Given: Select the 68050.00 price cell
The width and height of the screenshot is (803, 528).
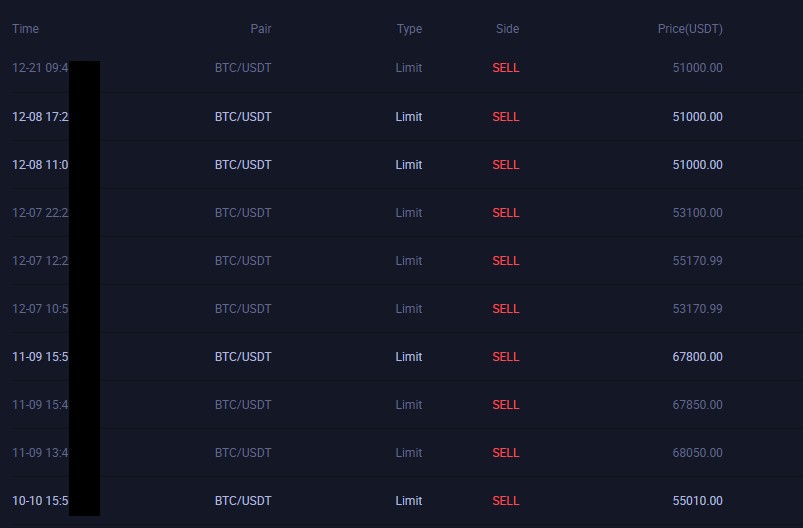Looking at the screenshot, I should click(x=698, y=453).
